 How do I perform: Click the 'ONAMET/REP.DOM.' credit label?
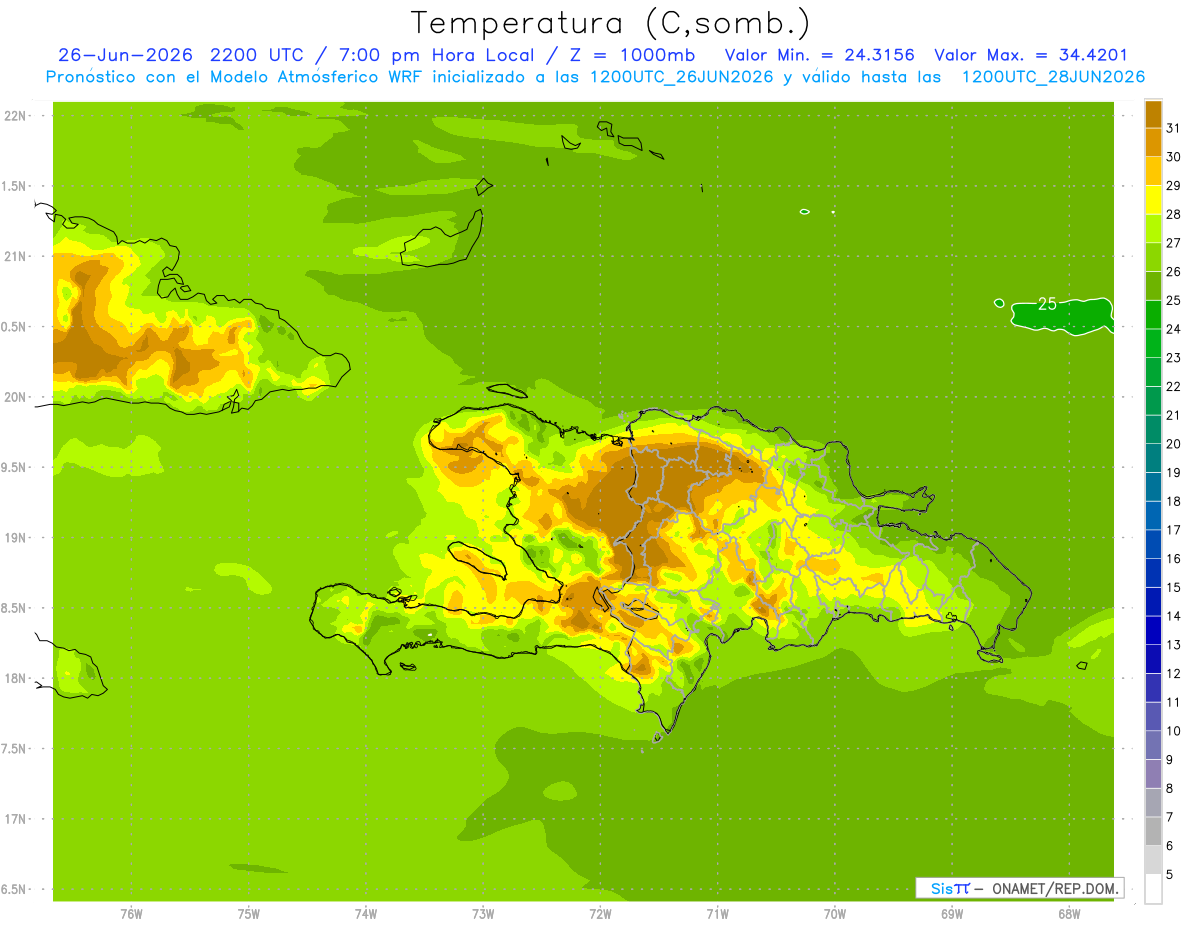(1054, 888)
